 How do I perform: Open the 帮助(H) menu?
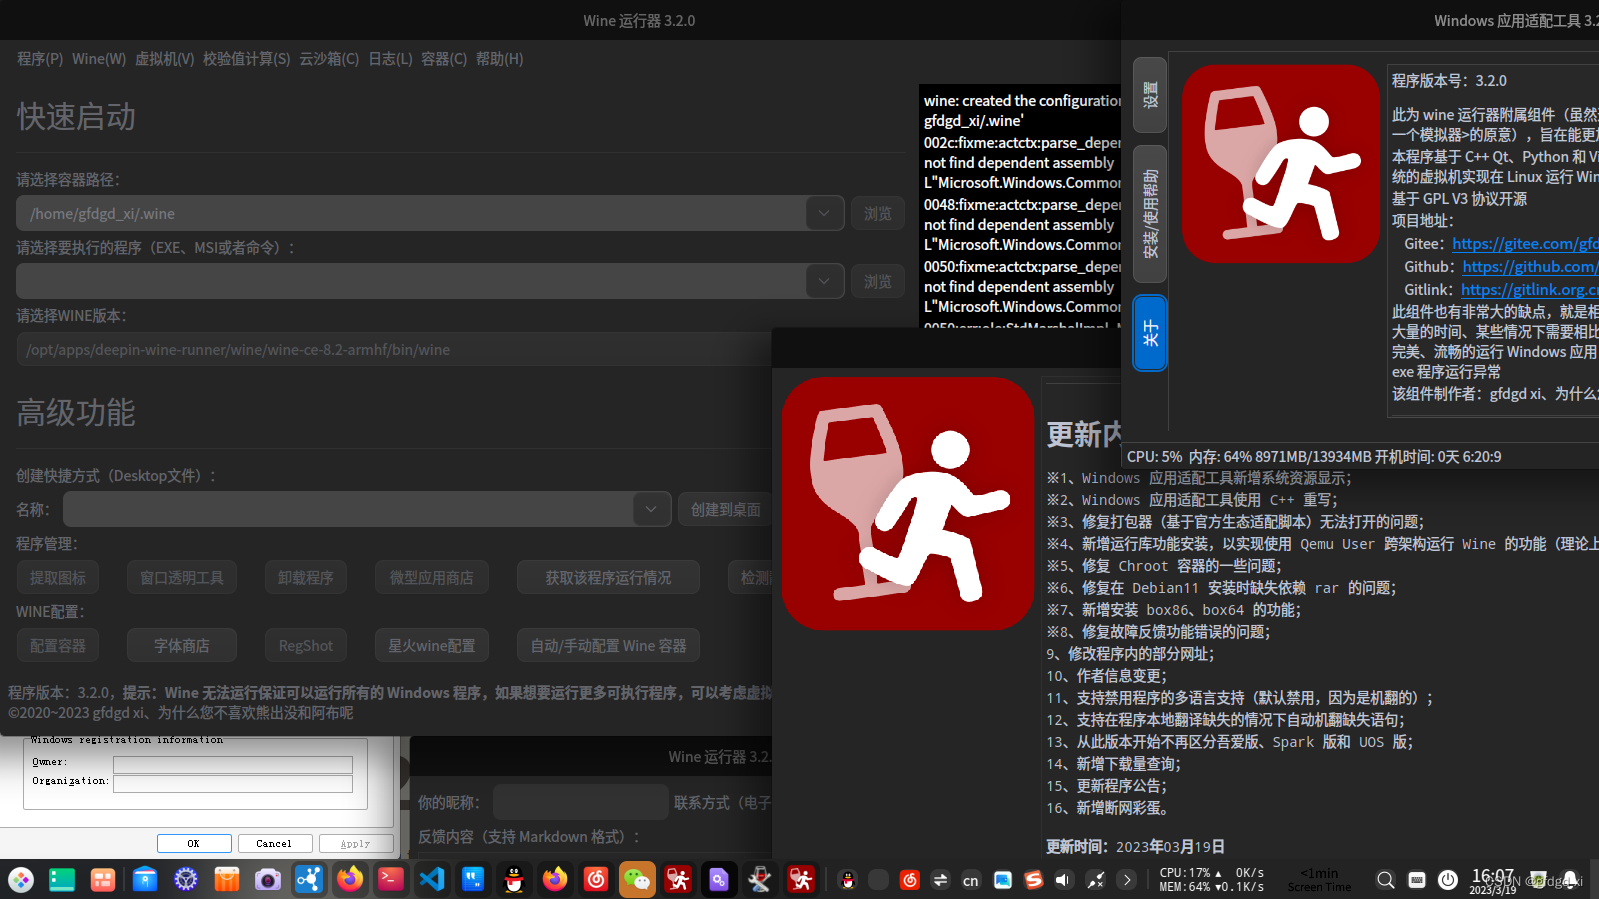[499, 59]
